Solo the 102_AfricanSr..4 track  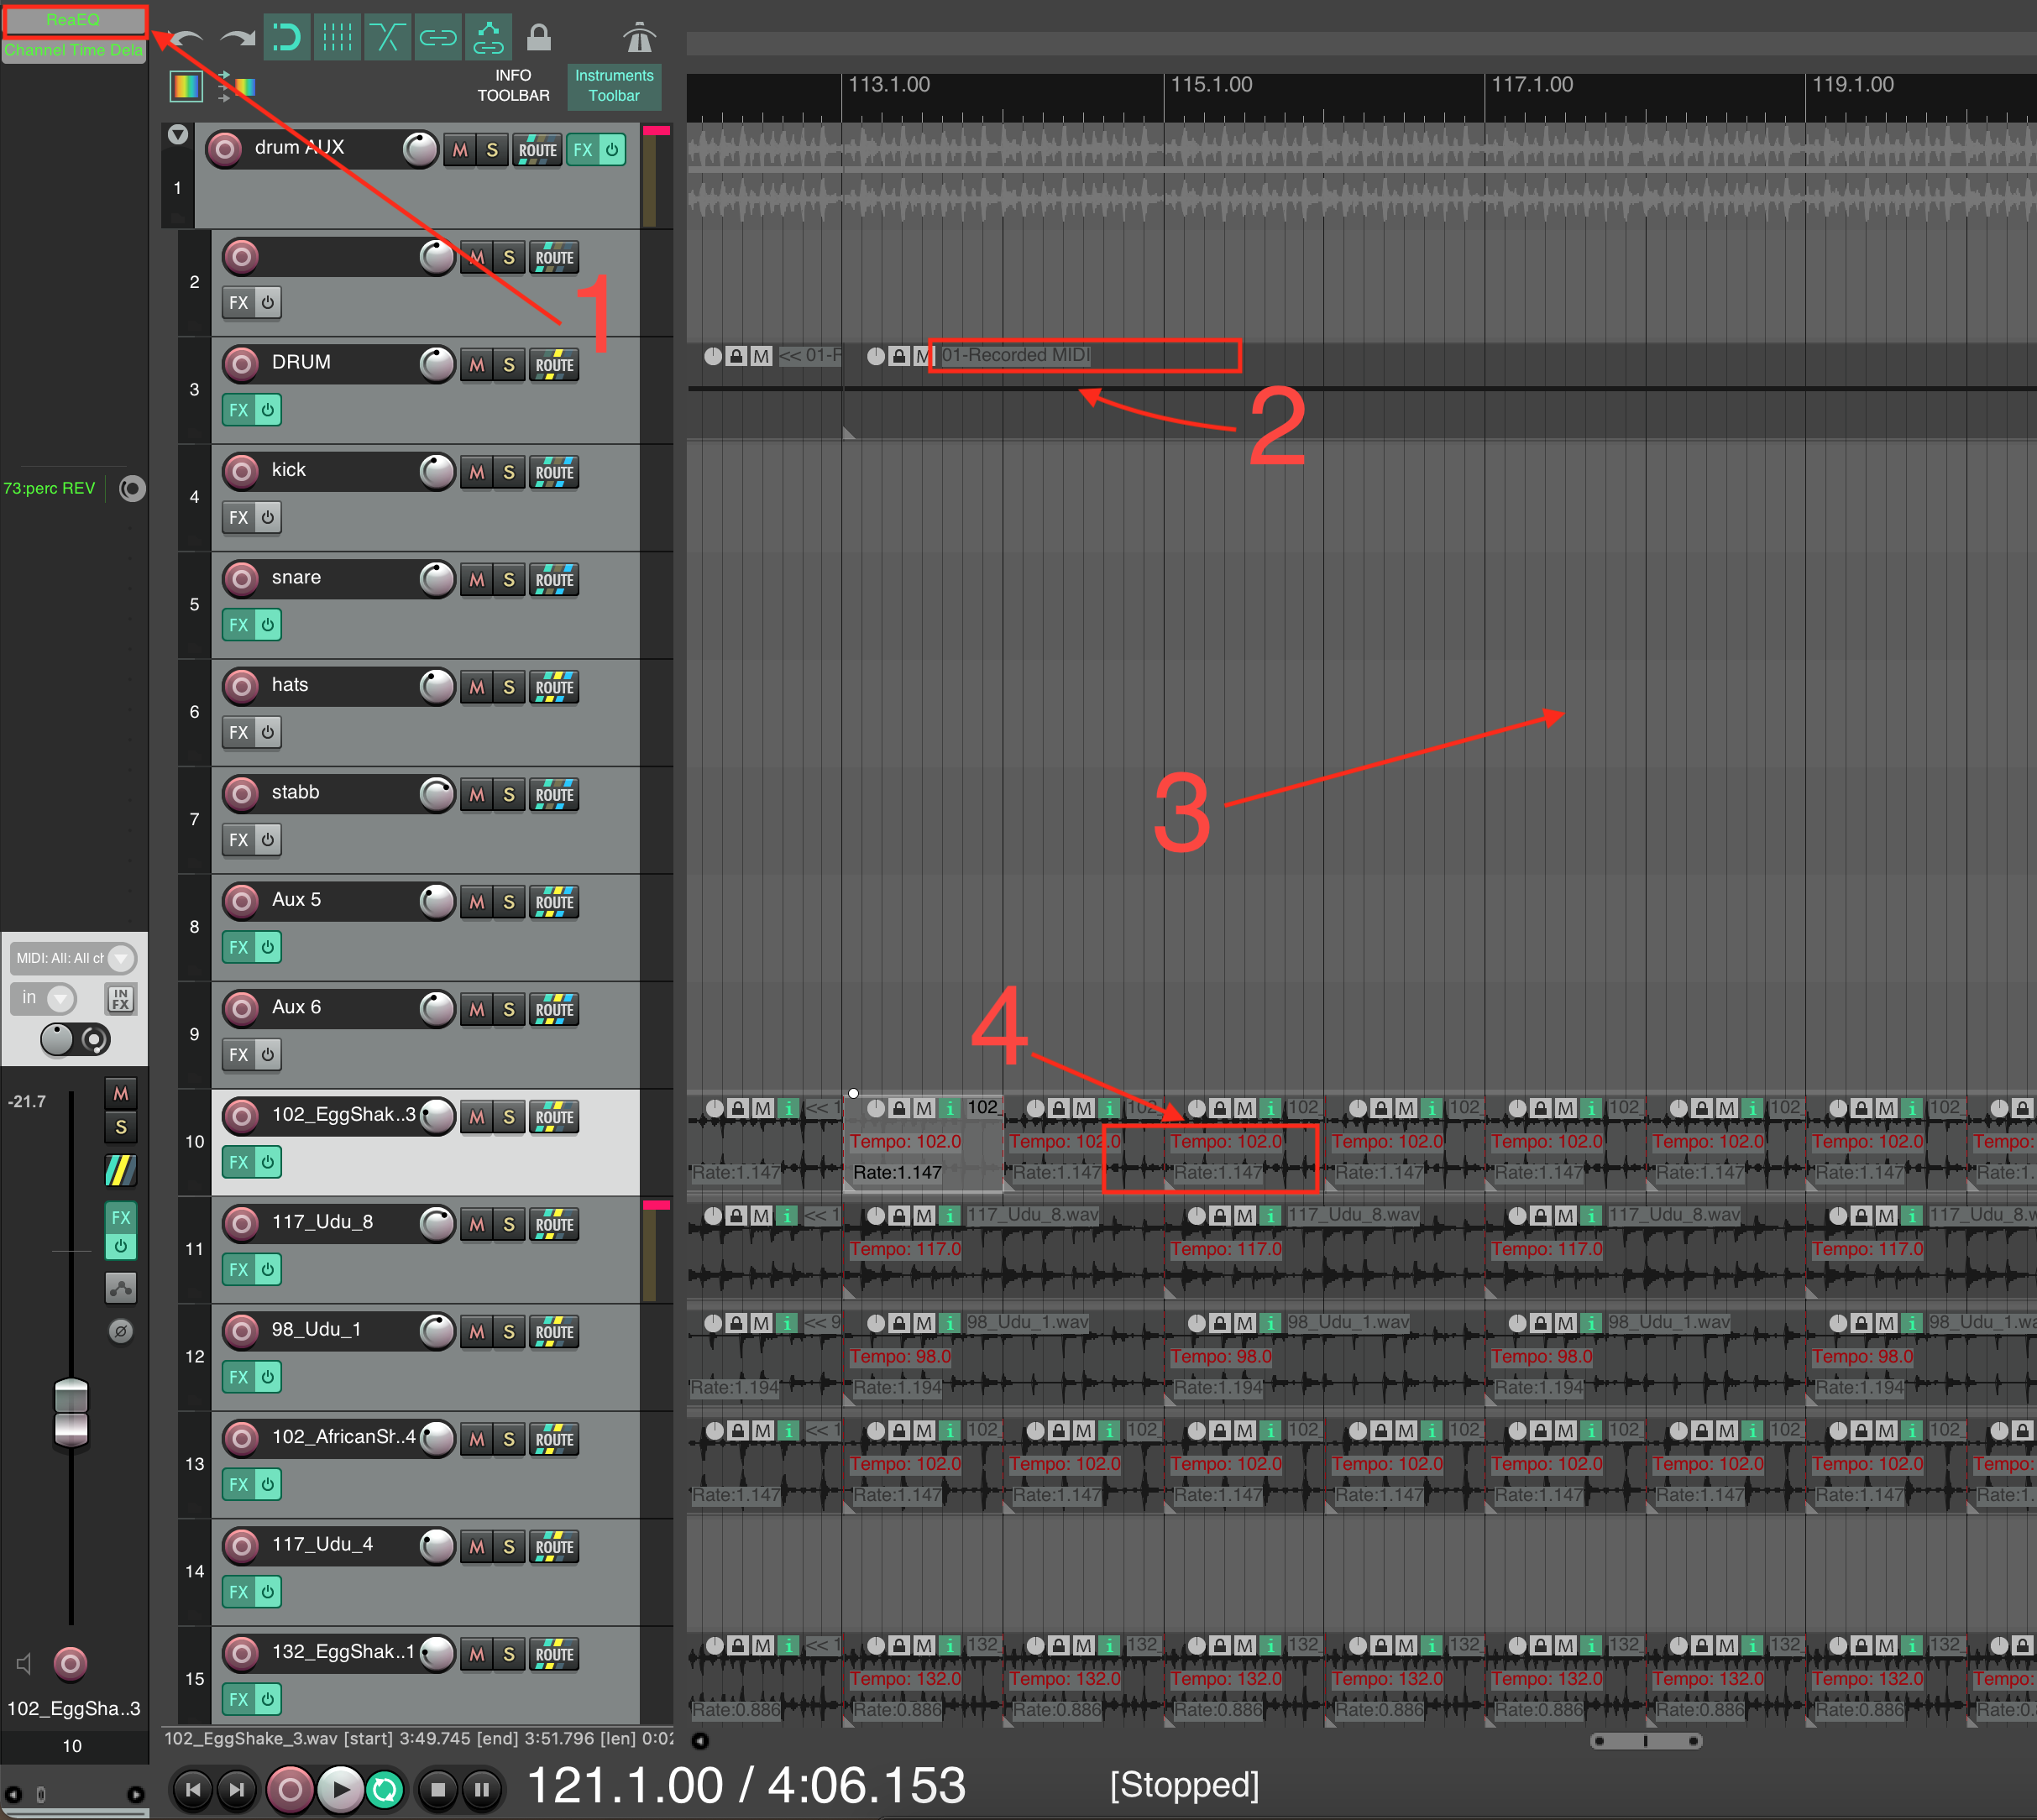(x=509, y=1440)
